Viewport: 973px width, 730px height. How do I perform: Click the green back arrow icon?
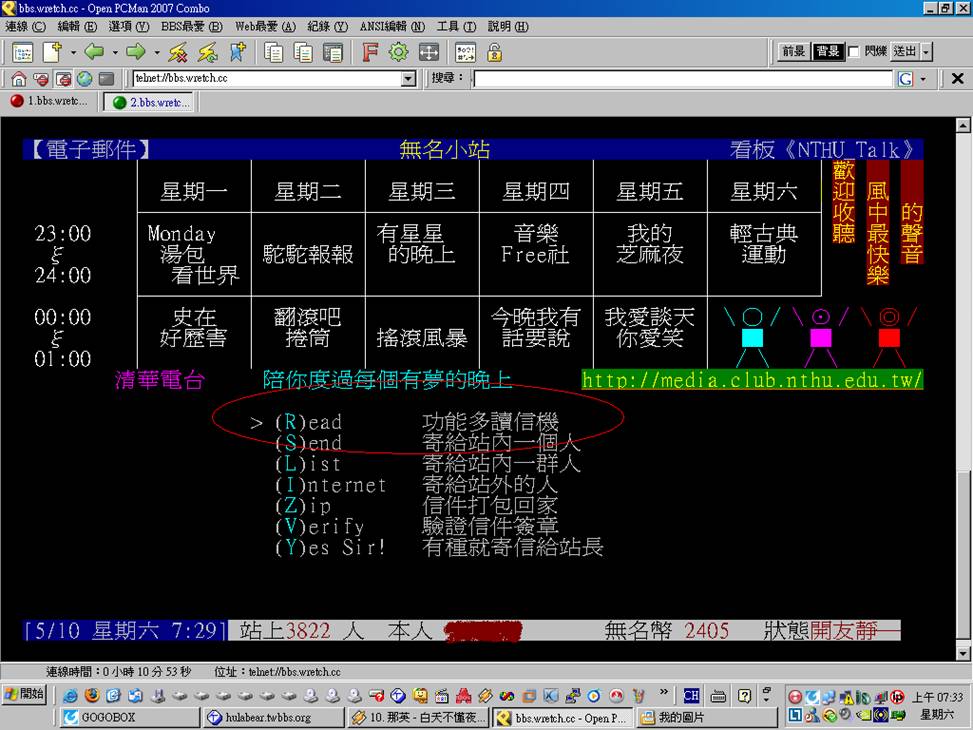tap(94, 52)
